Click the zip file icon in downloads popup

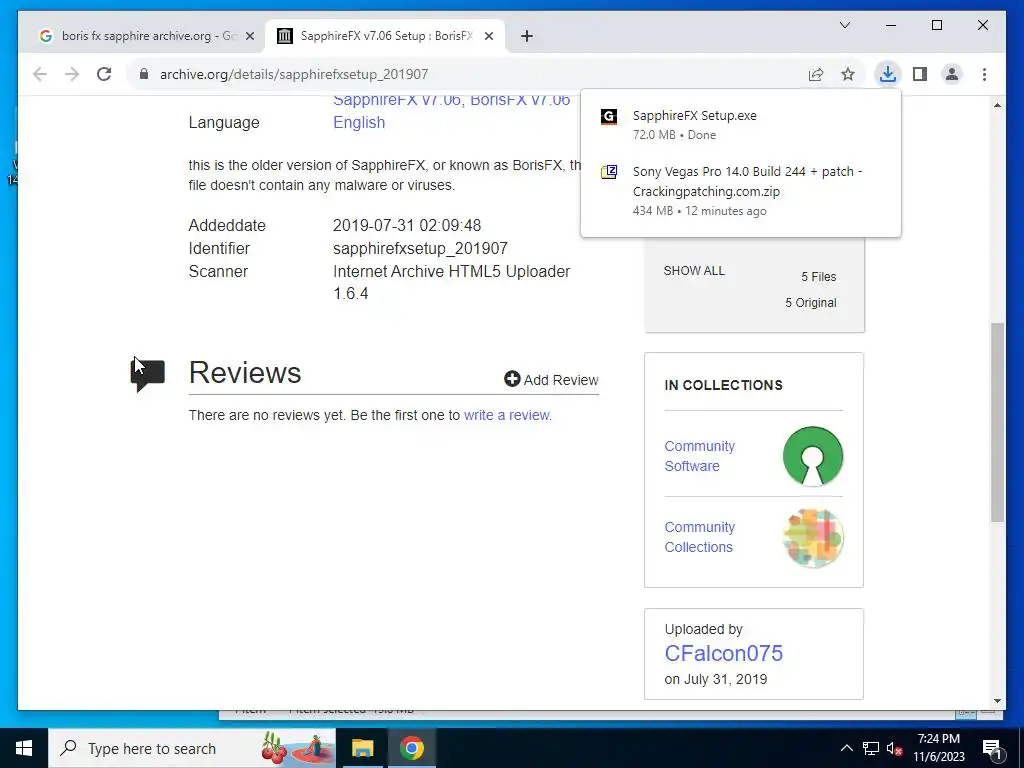pyautogui.click(x=609, y=172)
